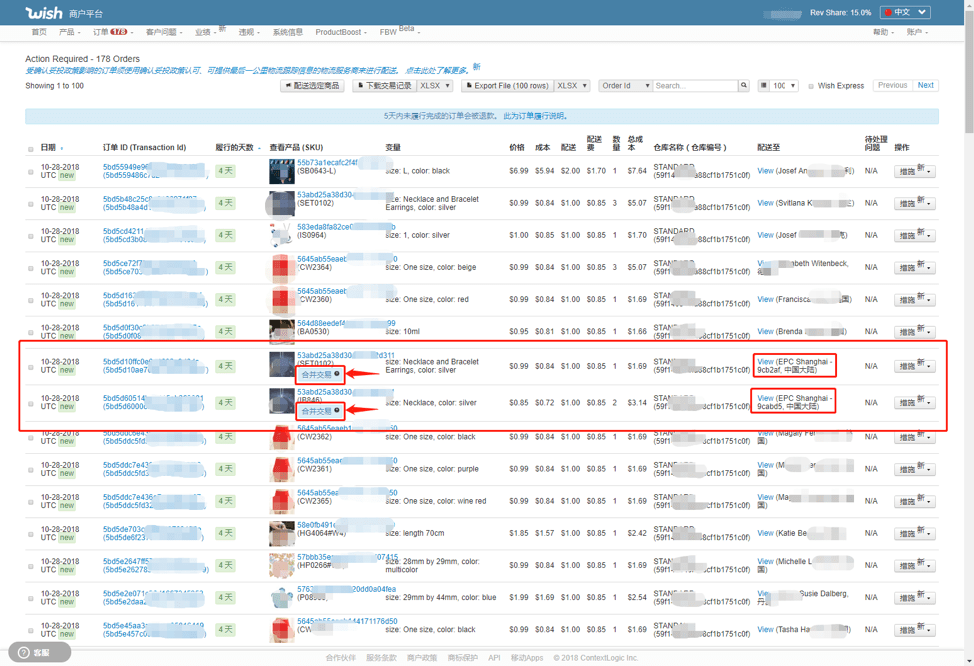Open 操作 dropdown for CW2361 purple order
The height and width of the screenshot is (666, 974).
coord(914,470)
